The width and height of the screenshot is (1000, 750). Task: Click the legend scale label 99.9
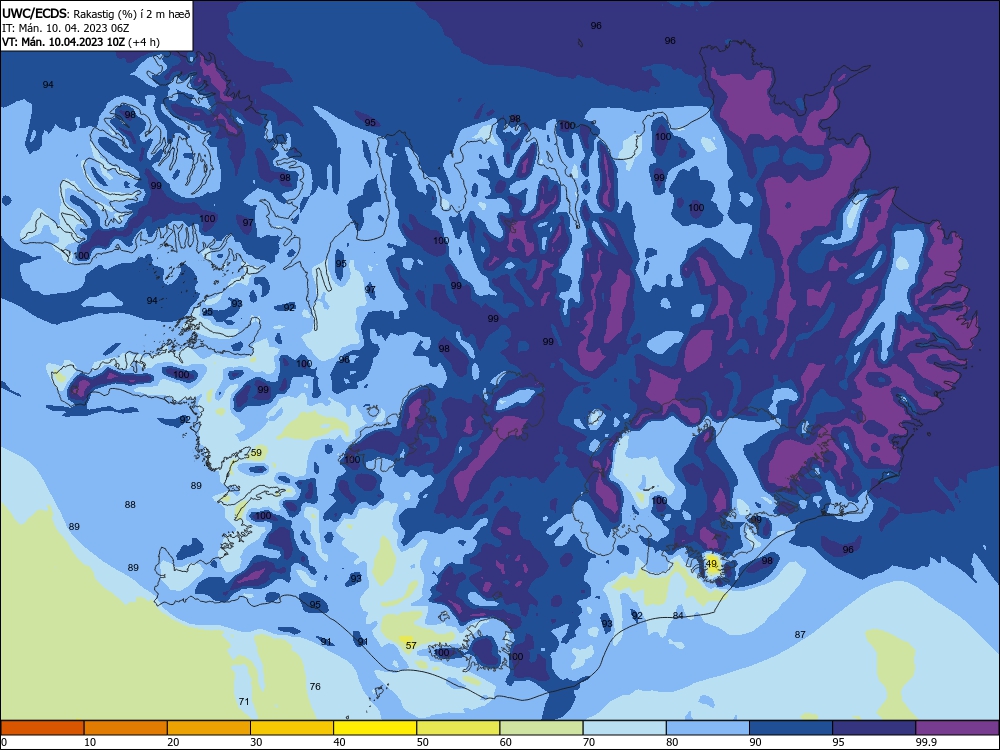pos(926,742)
